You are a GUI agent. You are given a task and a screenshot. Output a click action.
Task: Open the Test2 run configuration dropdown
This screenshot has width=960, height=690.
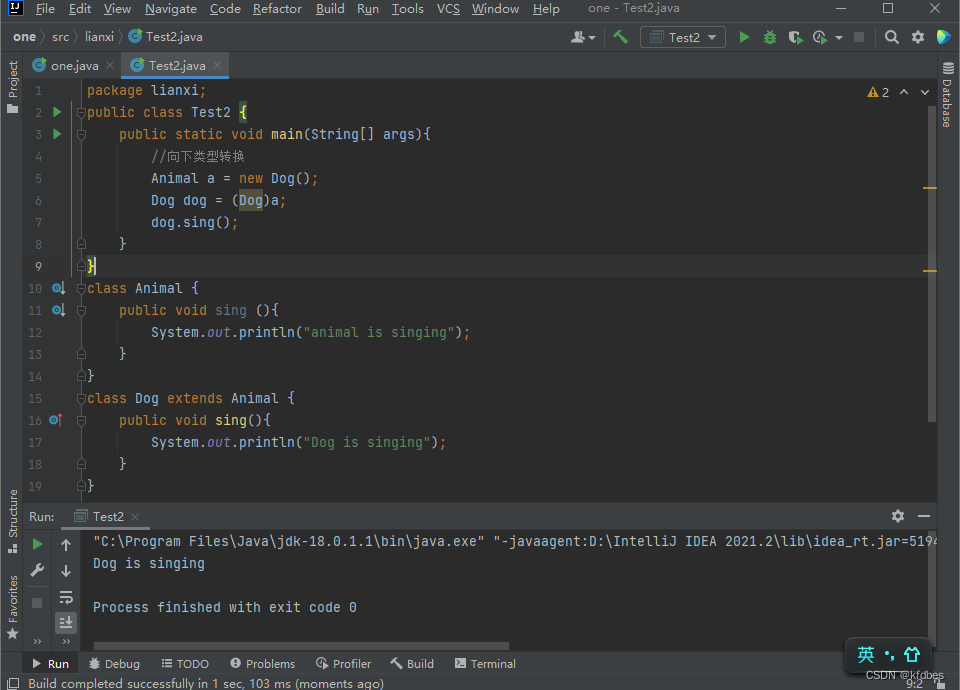pyautogui.click(x=684, y=37)
